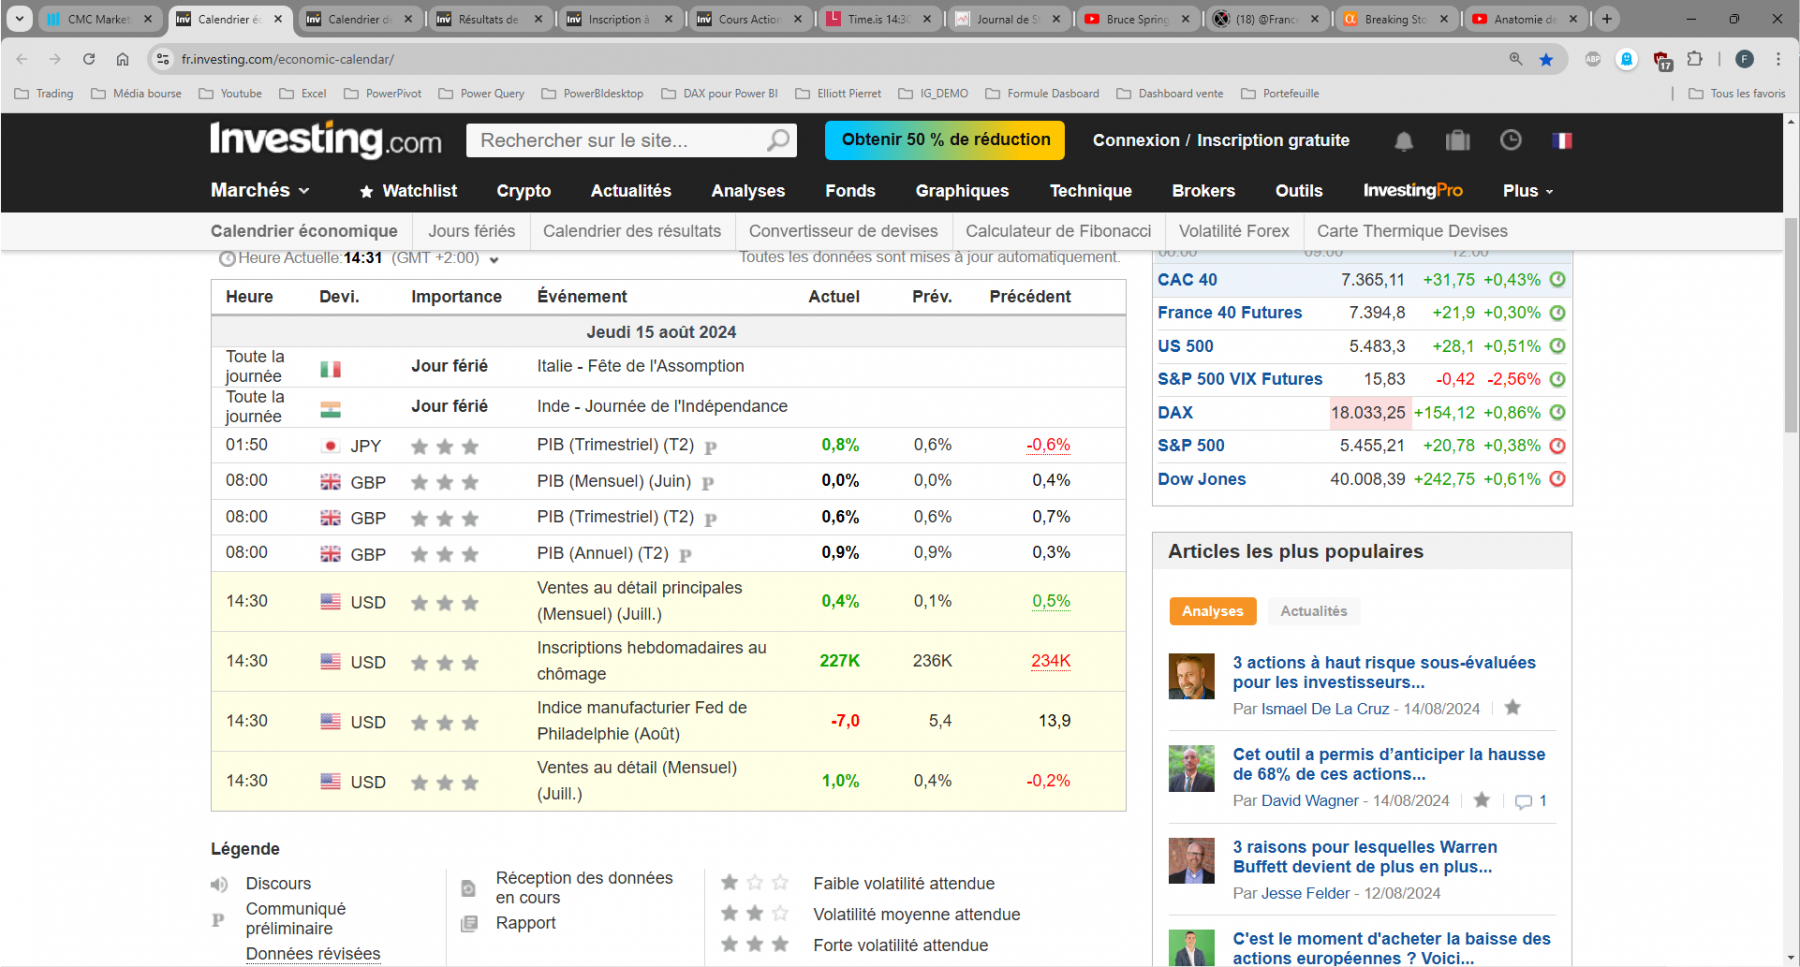Open the portfolio briefcase icon

(x=1458, y=141)
